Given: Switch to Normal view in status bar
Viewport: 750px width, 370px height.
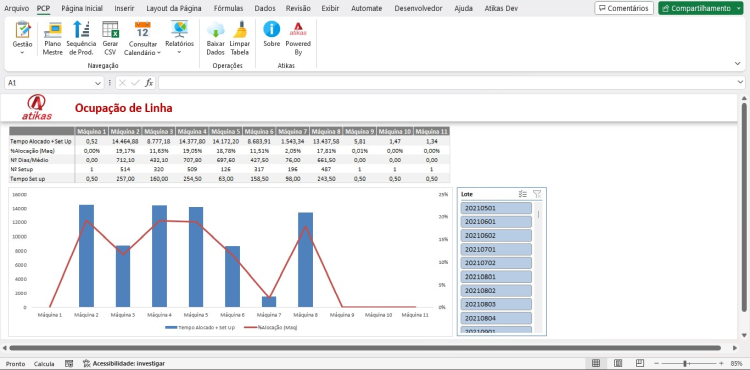Looking at the screenshot, I should pyautogui.click(x=596, y=363).
